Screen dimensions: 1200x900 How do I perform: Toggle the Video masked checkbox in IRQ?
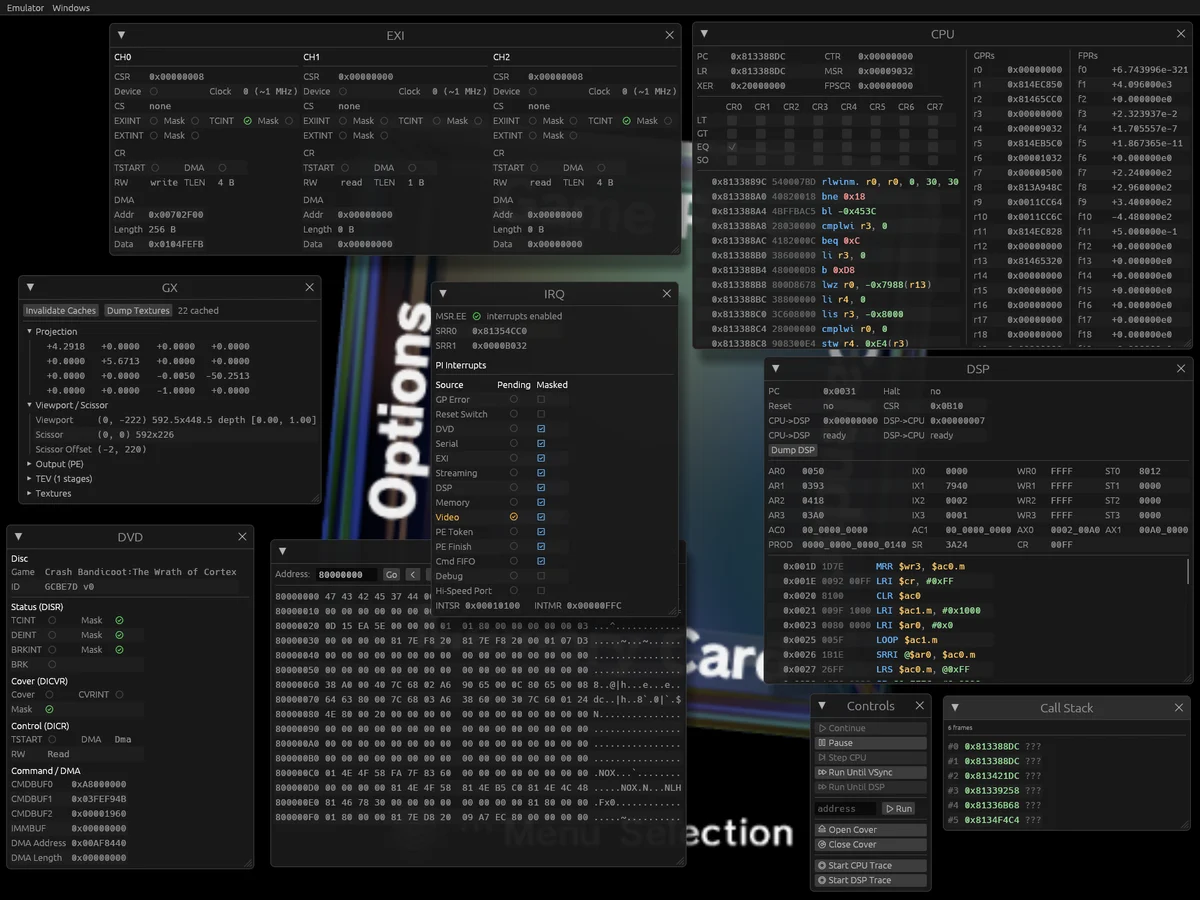pyautogui.click(x=541, y=517)
